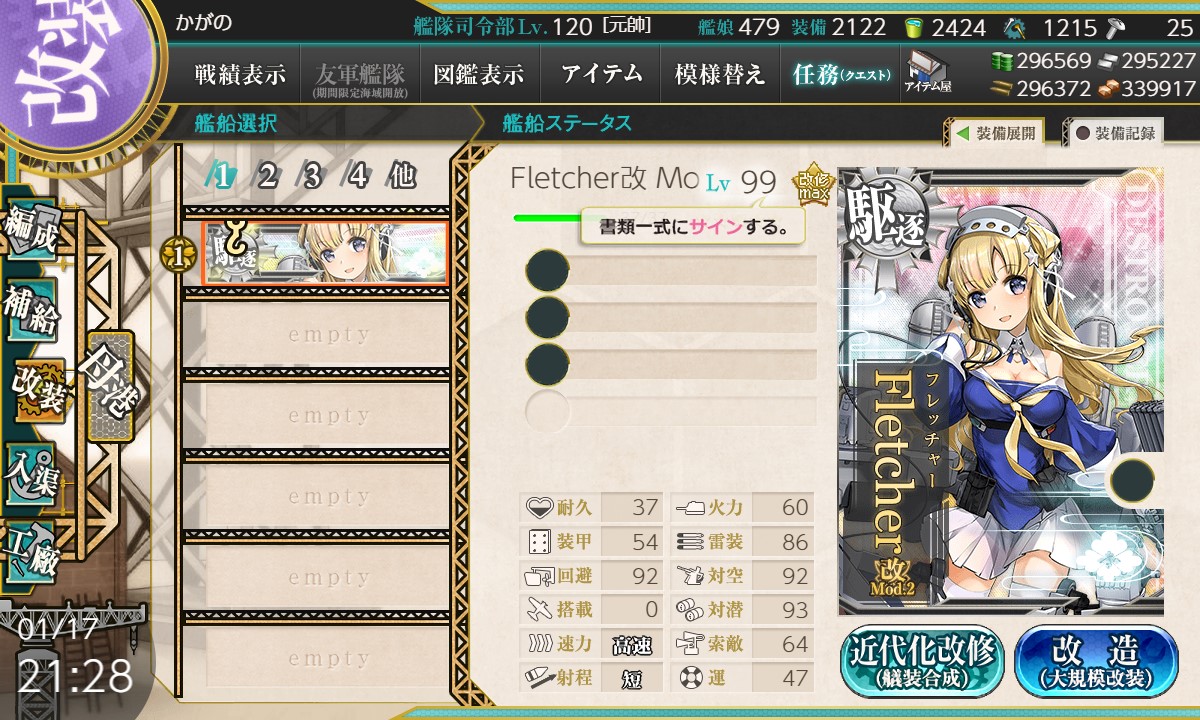Screen dimensions: 1200x720
Task: Select Fletcher ship banner in slot 1
Action: pyautogui.click(x=325, y=253)
